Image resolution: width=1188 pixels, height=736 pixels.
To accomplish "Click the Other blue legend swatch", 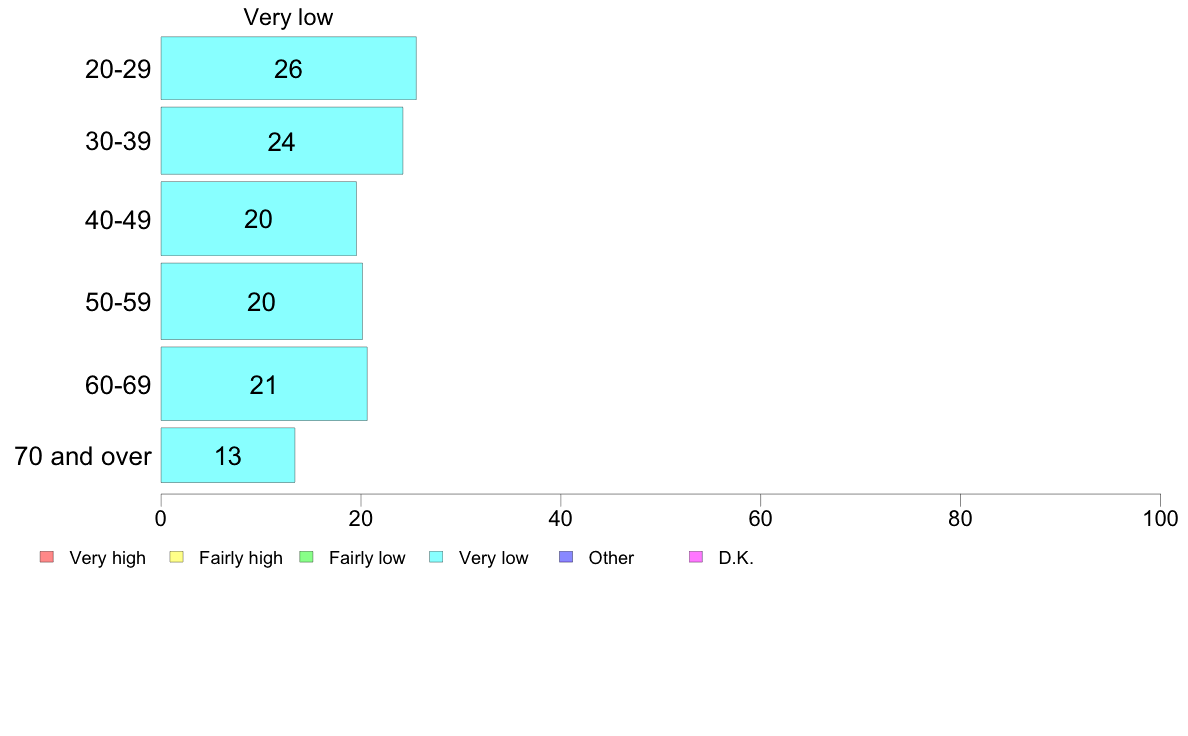I will (566, 557).
